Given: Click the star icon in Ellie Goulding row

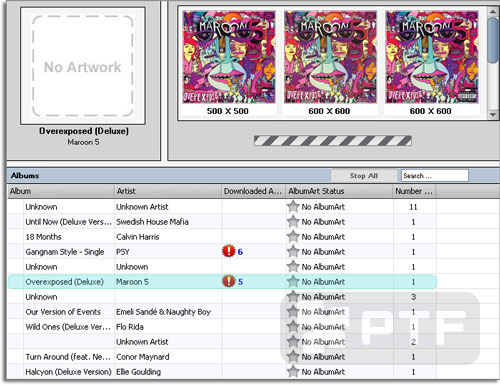Looking at the screenshot, I should [x=293, y=371].
